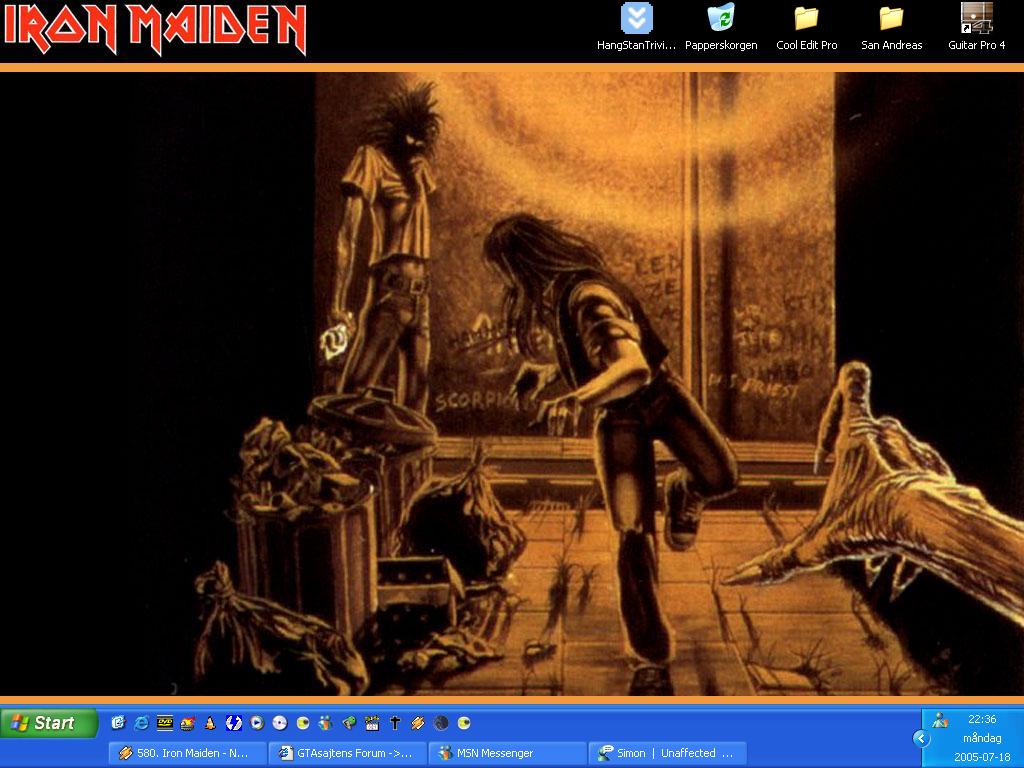Image resolution: width=1024 pixels, height=768 pixels.
Task: Open the DVD player quick launch icon
Action: [165, 723]
